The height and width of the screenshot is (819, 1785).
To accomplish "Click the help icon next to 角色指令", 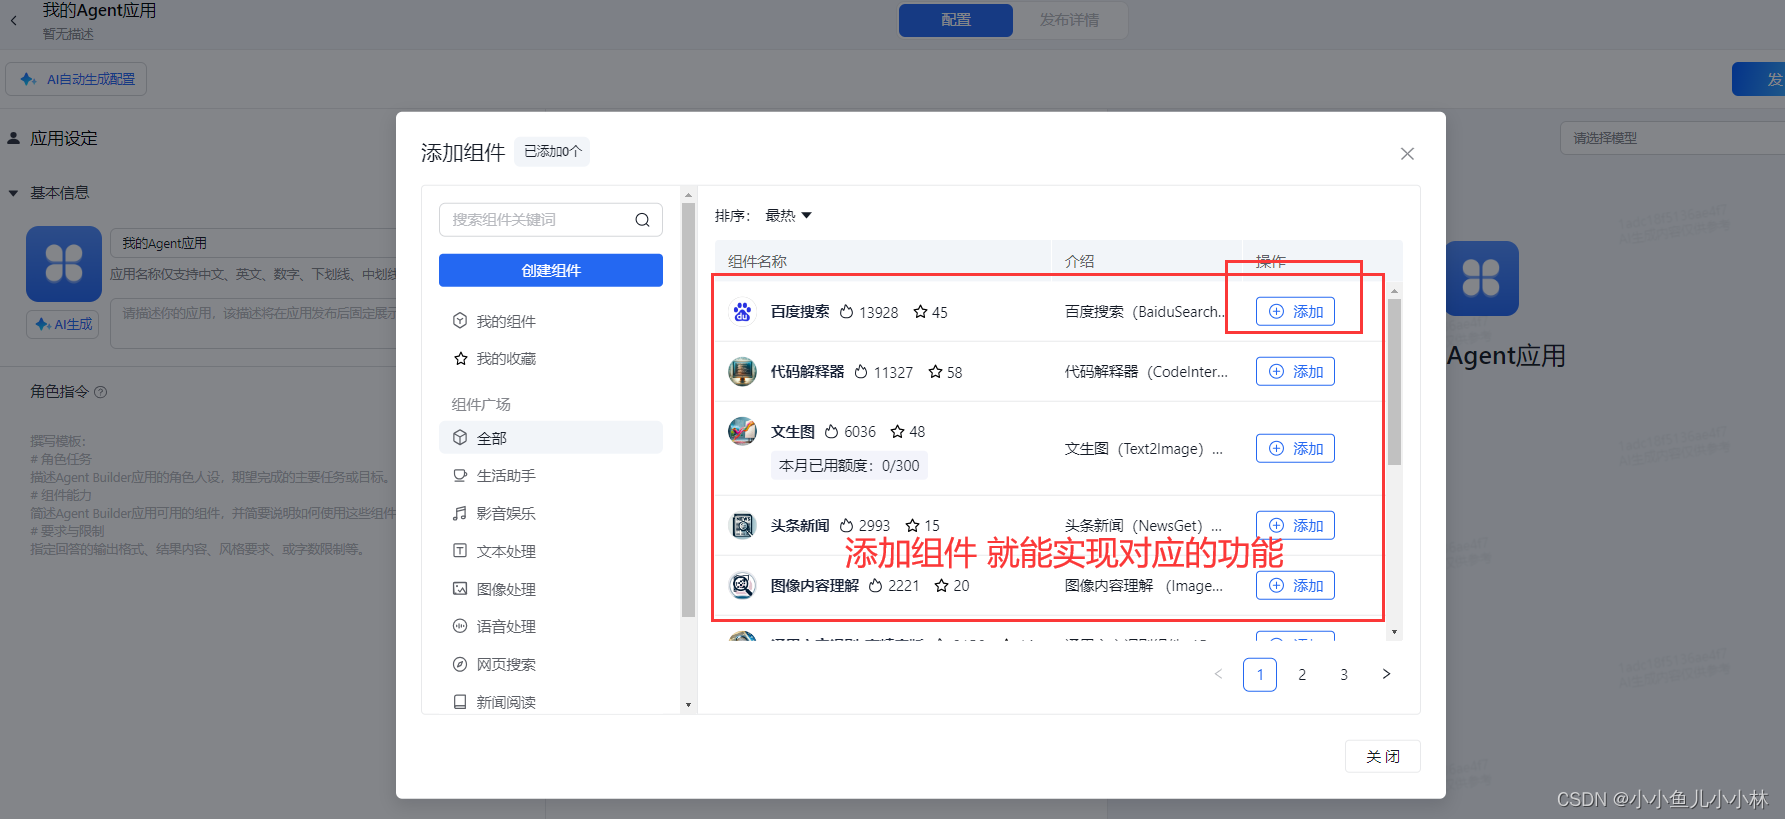I will point(100,392).
